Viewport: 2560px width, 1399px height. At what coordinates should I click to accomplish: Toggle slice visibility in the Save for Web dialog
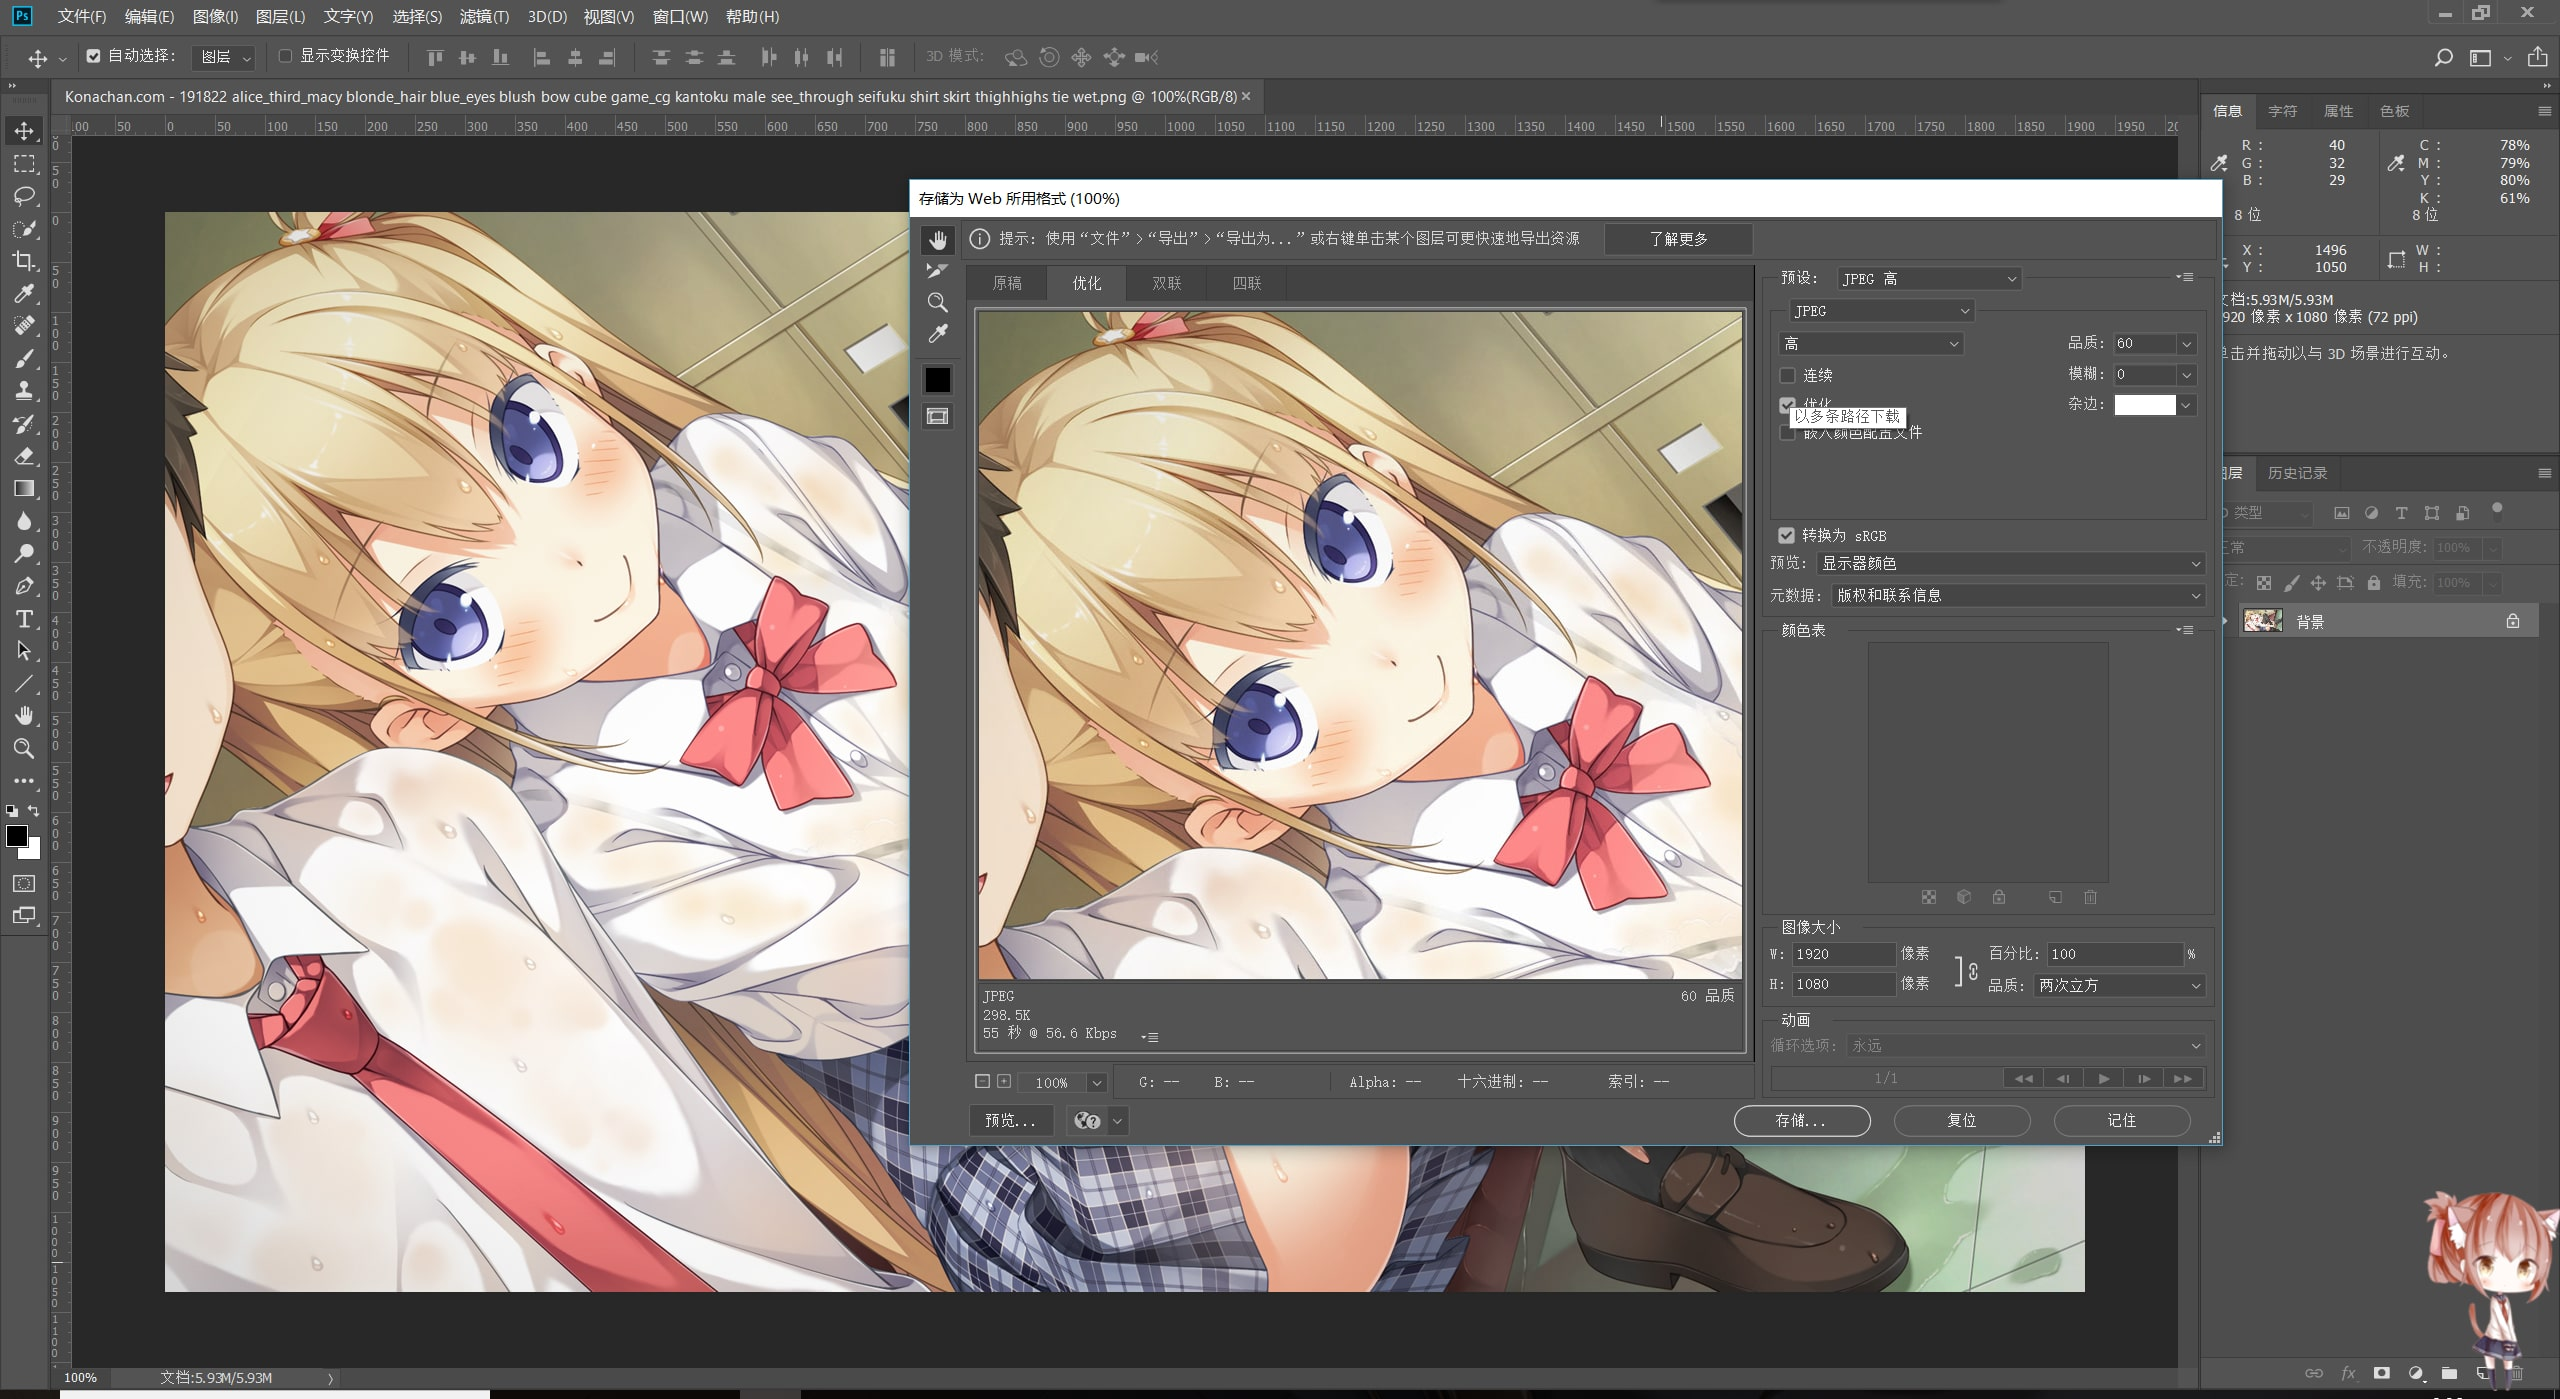click(938, 417)
